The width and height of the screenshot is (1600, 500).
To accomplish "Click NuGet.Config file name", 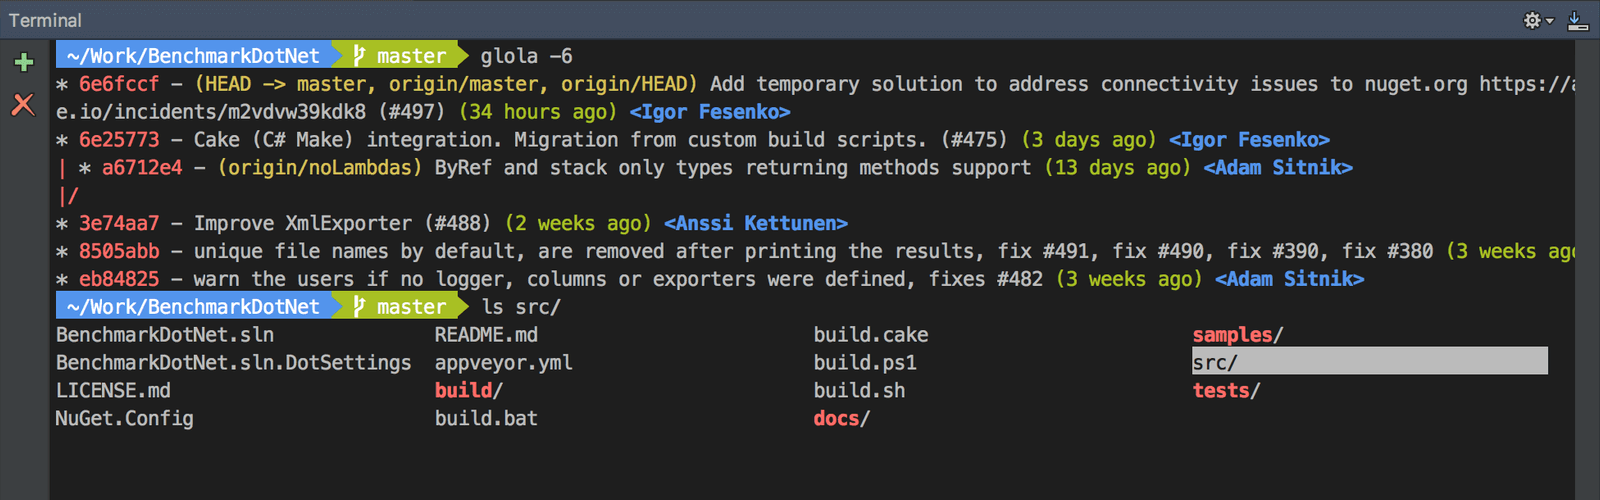I will (x=125, y=419).
